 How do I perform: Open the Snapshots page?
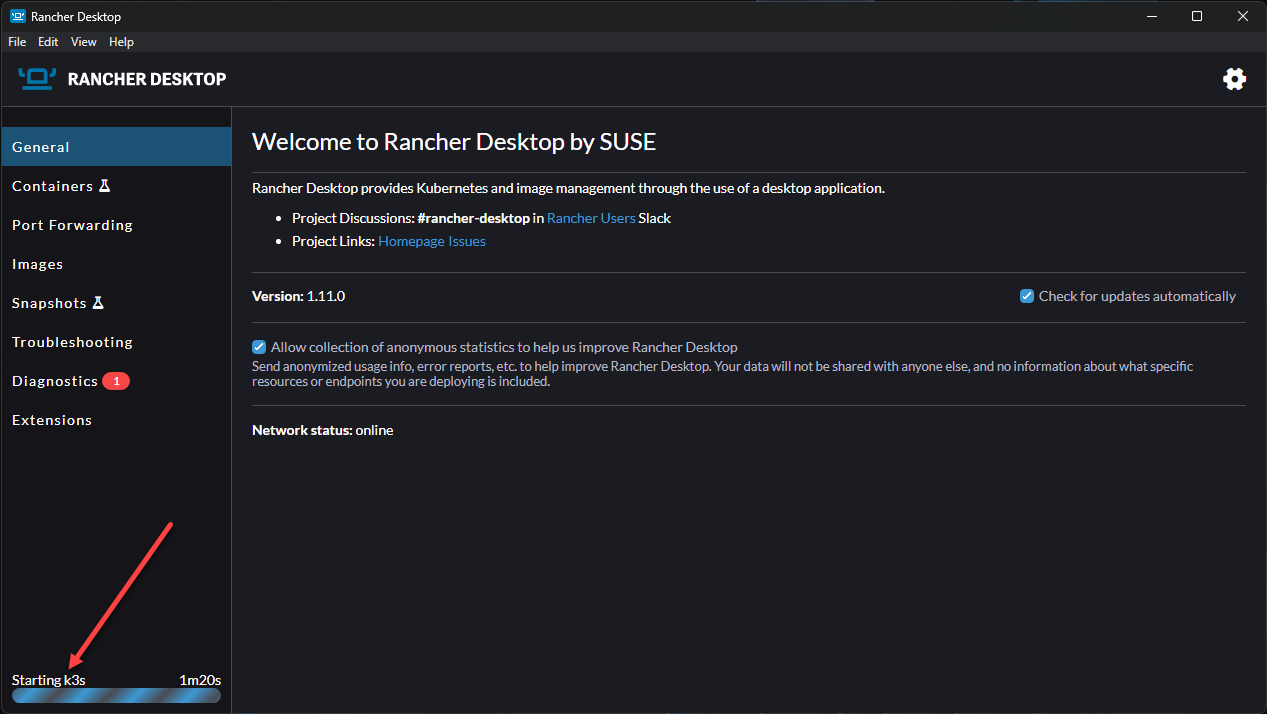[116, 303]
